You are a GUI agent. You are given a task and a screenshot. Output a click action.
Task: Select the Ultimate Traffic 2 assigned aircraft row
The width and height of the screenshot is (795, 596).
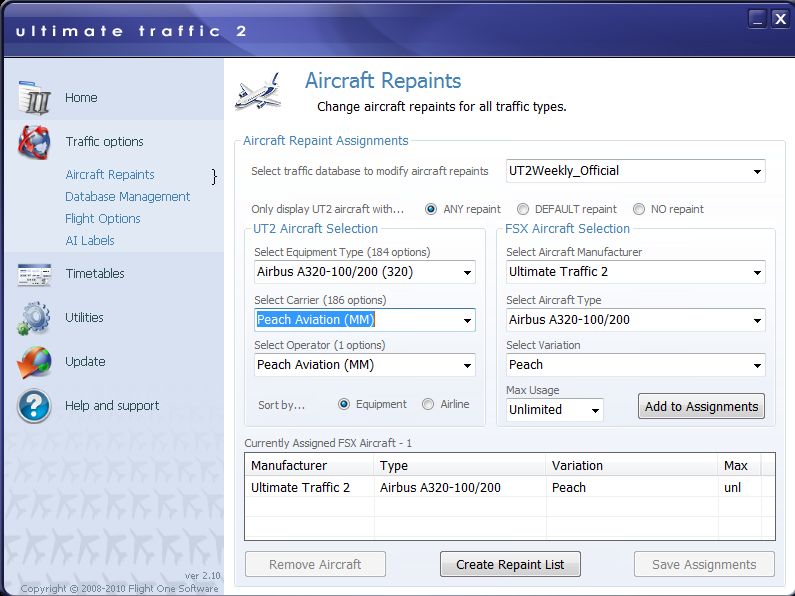pos(510,488)
